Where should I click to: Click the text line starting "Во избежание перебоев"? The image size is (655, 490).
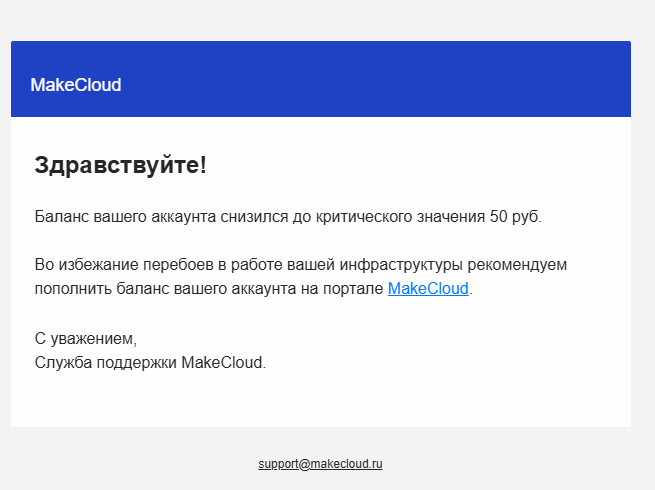coord(300,265)
